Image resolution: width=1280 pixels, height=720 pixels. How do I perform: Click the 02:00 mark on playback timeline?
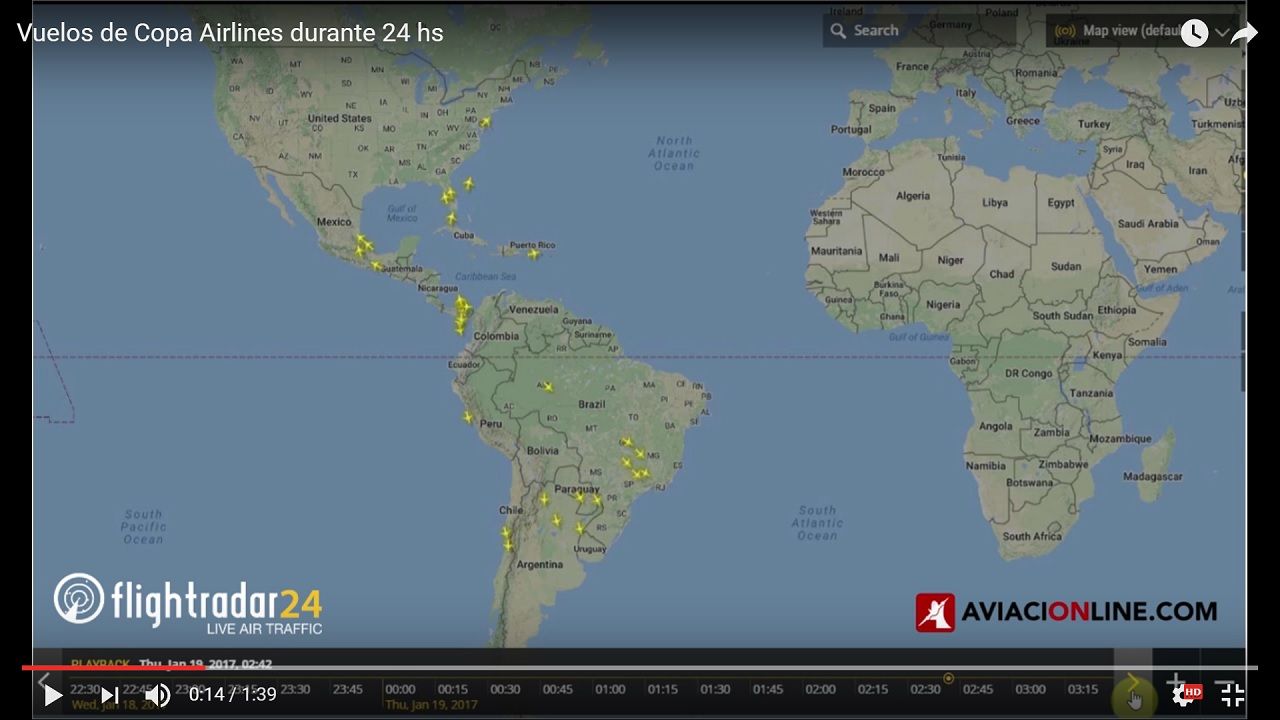point(820,689)
